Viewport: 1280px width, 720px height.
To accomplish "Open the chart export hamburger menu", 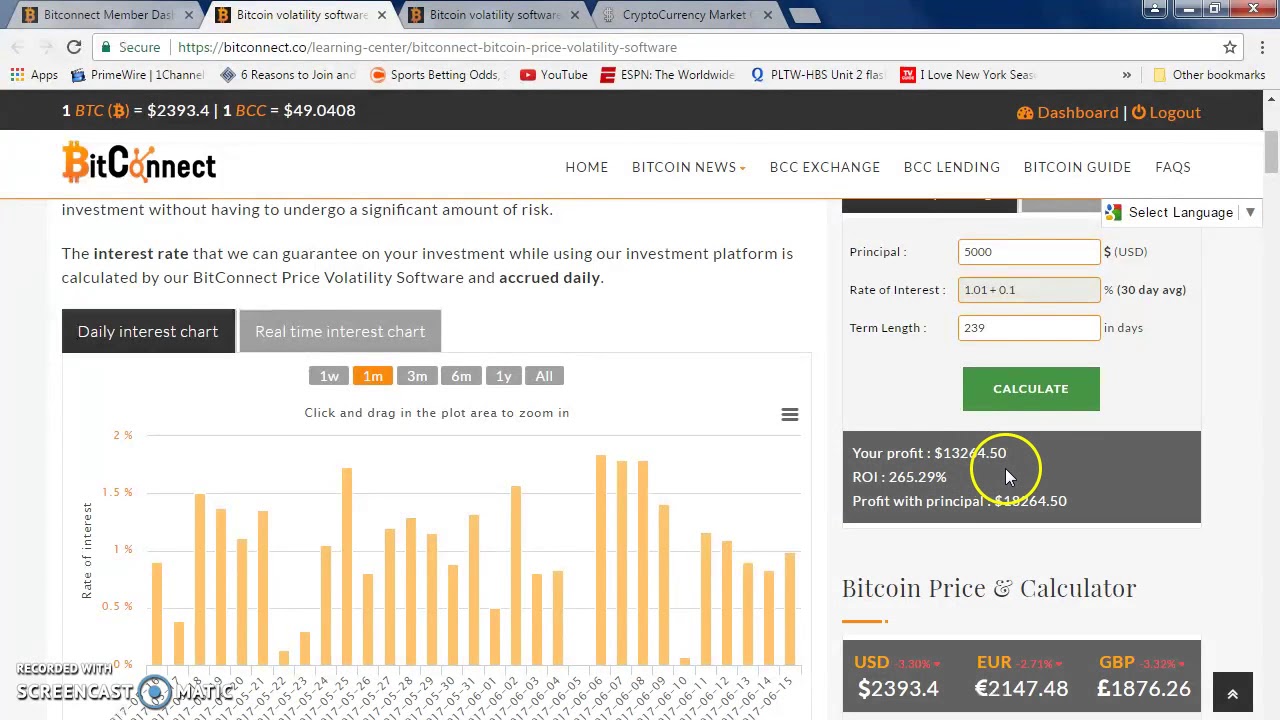I will tap(790, 414).
